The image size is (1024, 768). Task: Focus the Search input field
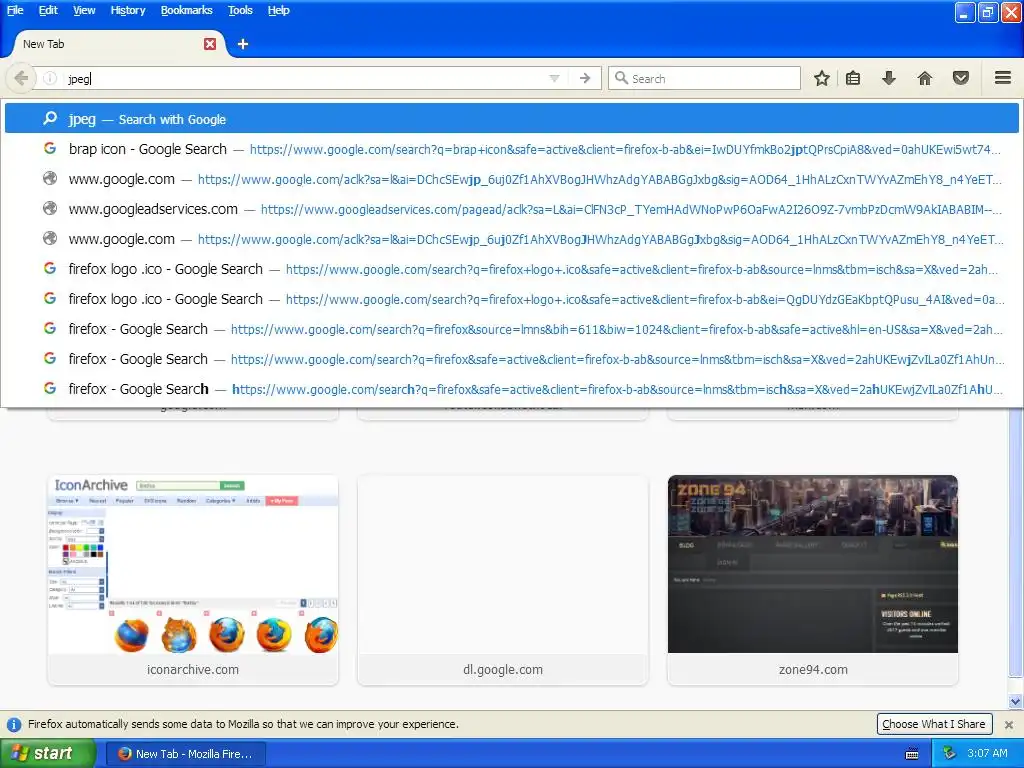point(704,78)
